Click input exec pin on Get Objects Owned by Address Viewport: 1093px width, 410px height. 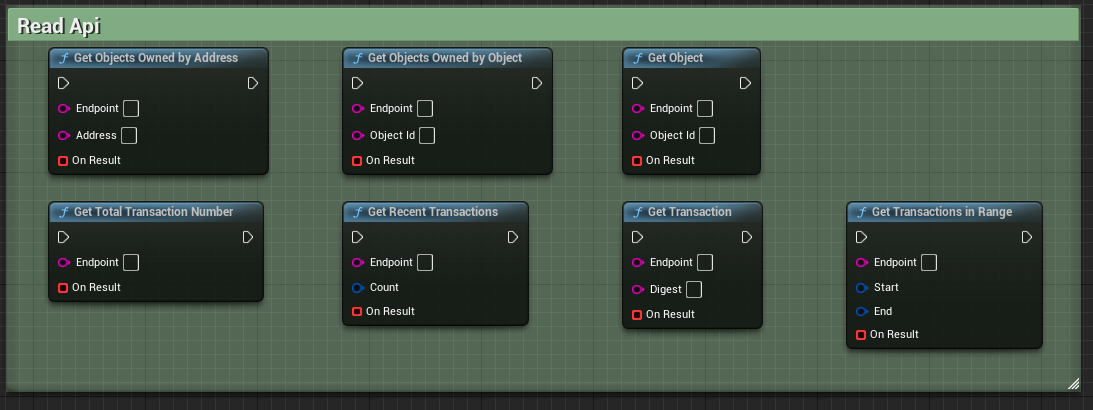tap(64, 83)
